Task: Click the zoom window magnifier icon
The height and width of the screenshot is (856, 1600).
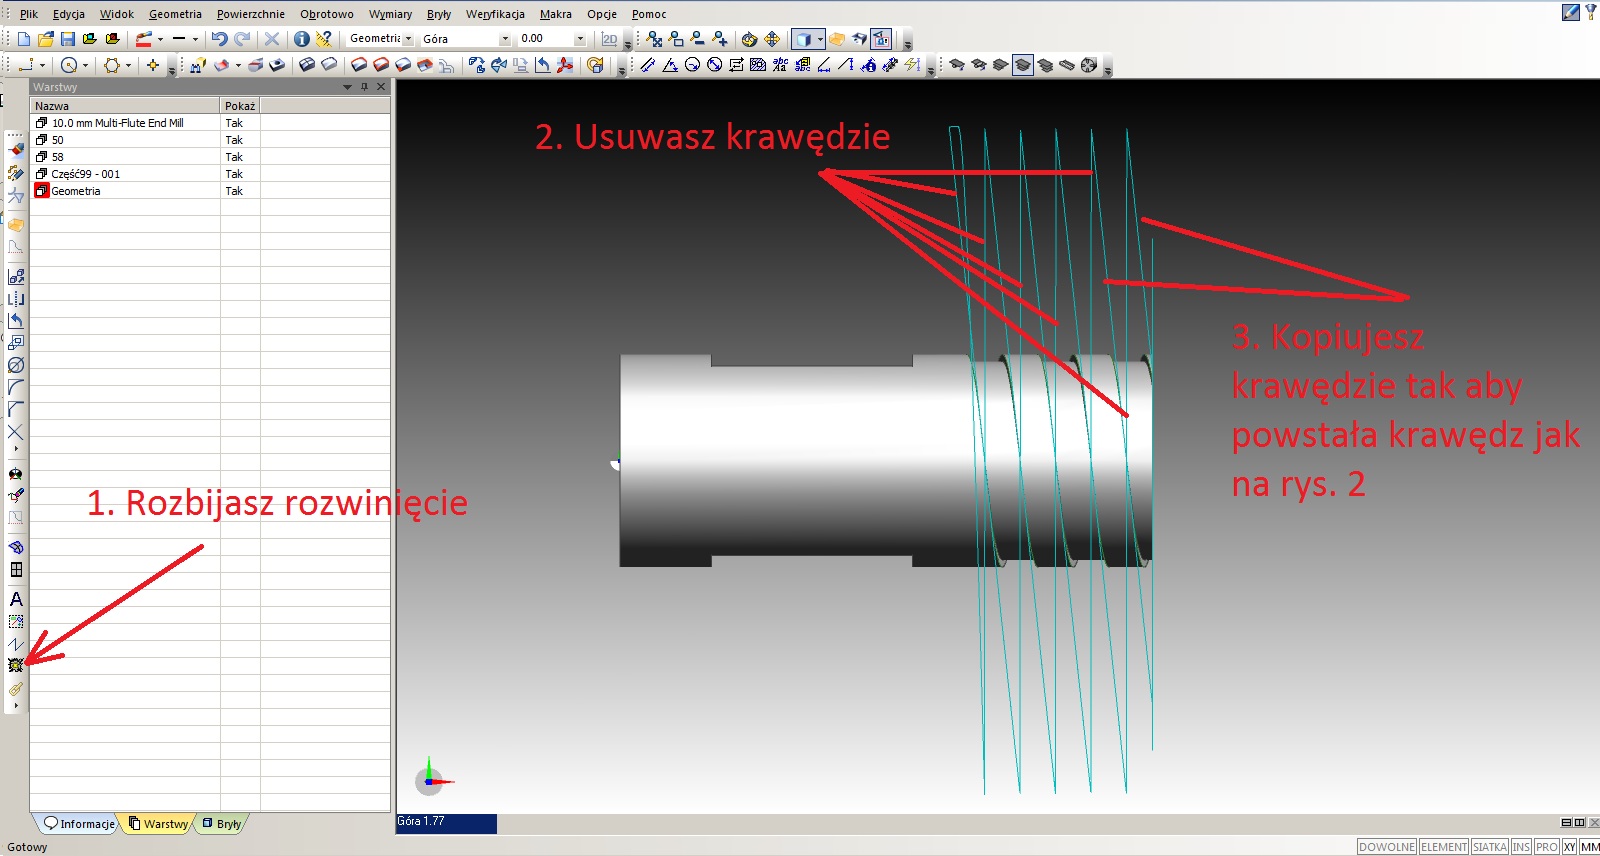Action: point(676,39)
